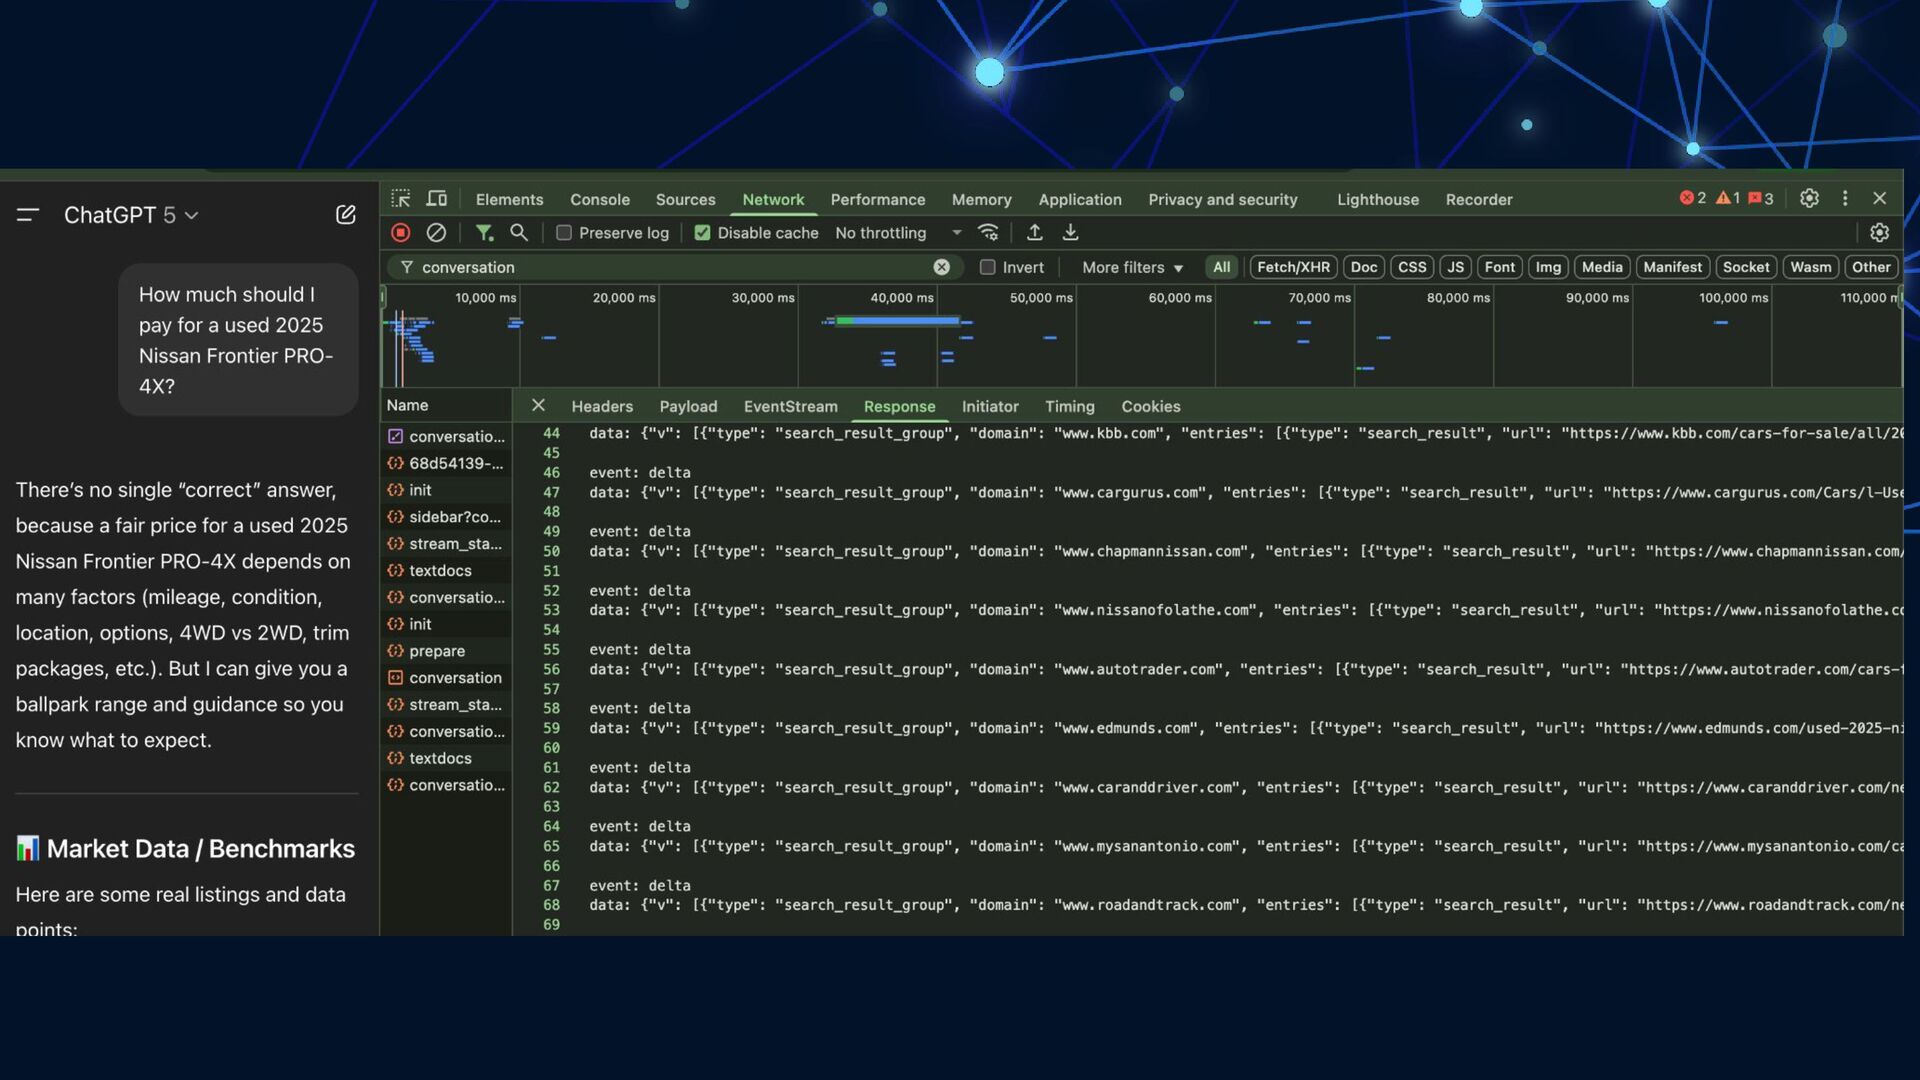Click the 40,000 ms timeline marker
Image resolution: width=1920 pixels, height=1080 pixels.
tap(901, 298)
